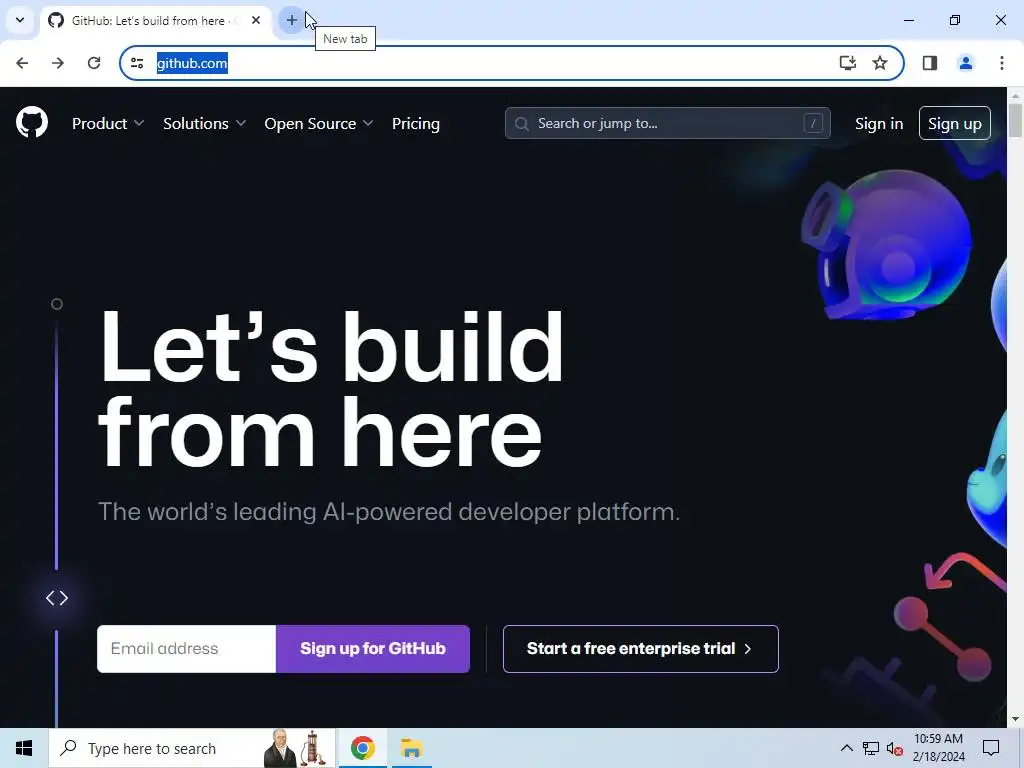Click the Email address field
1024x768 pixels.
186,648
